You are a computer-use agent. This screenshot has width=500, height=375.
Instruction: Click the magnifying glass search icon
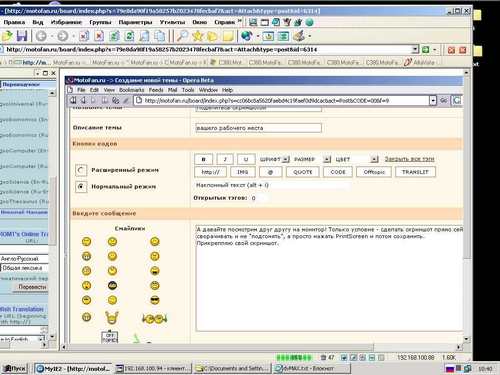[x=182, y=36]
